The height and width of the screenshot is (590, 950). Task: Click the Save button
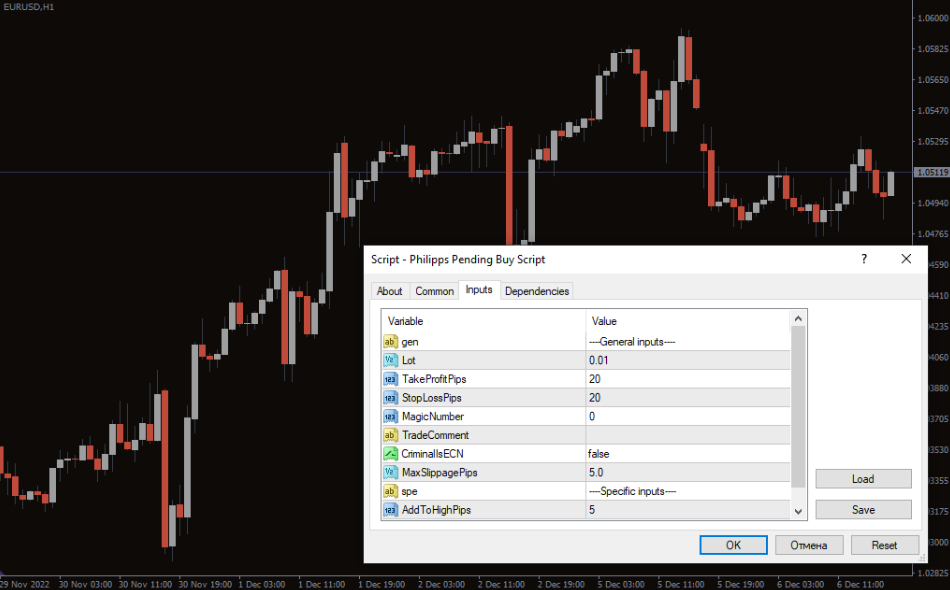[x=863, y=510]
